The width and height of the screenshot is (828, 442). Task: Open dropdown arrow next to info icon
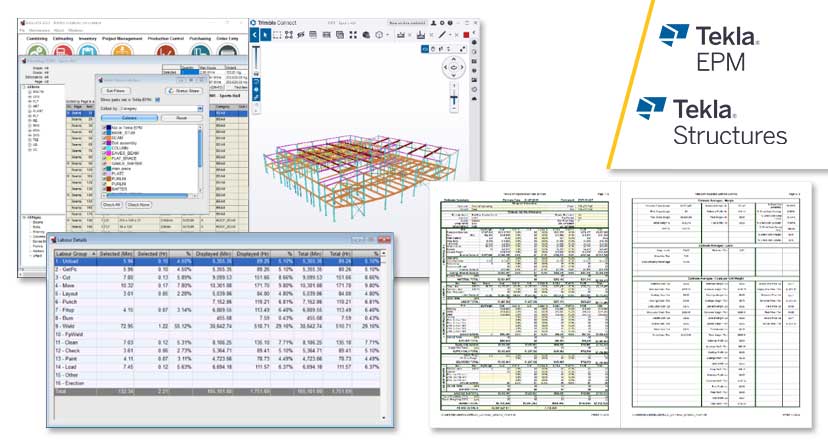388,35
